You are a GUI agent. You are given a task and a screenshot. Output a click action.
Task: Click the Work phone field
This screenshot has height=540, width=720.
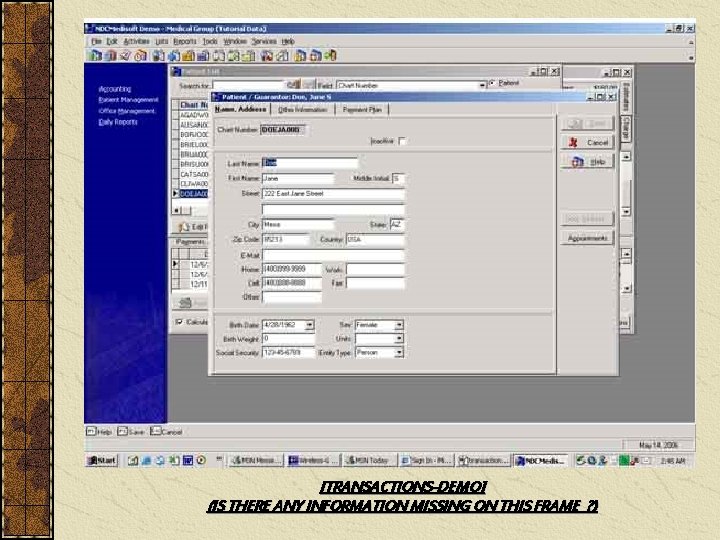pos(375,269)
